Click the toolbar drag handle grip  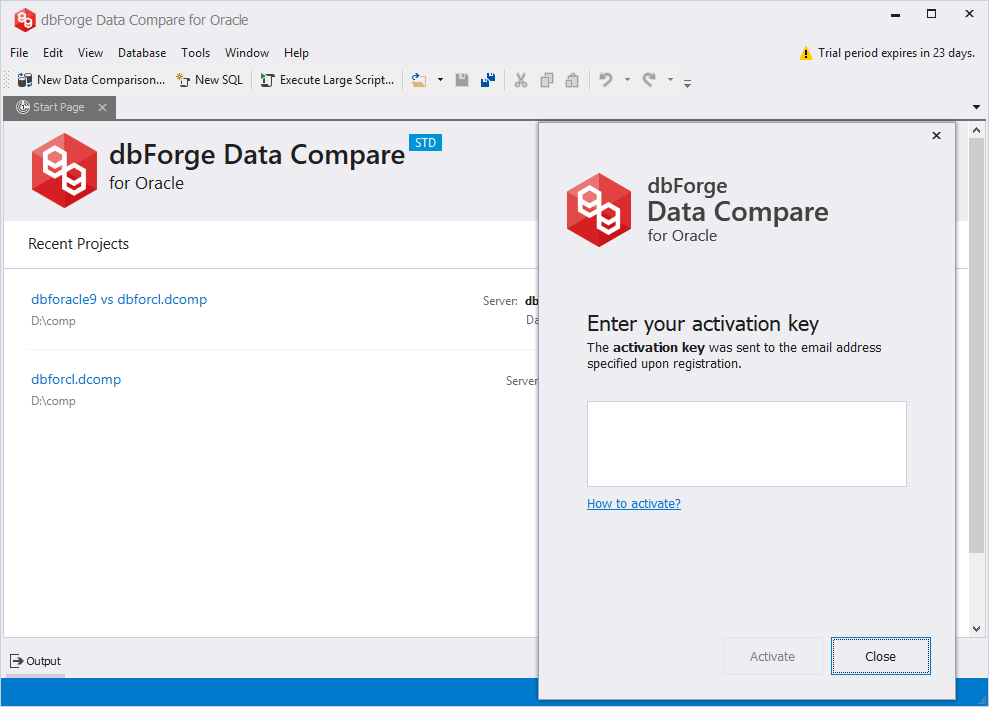click(7, 80)
